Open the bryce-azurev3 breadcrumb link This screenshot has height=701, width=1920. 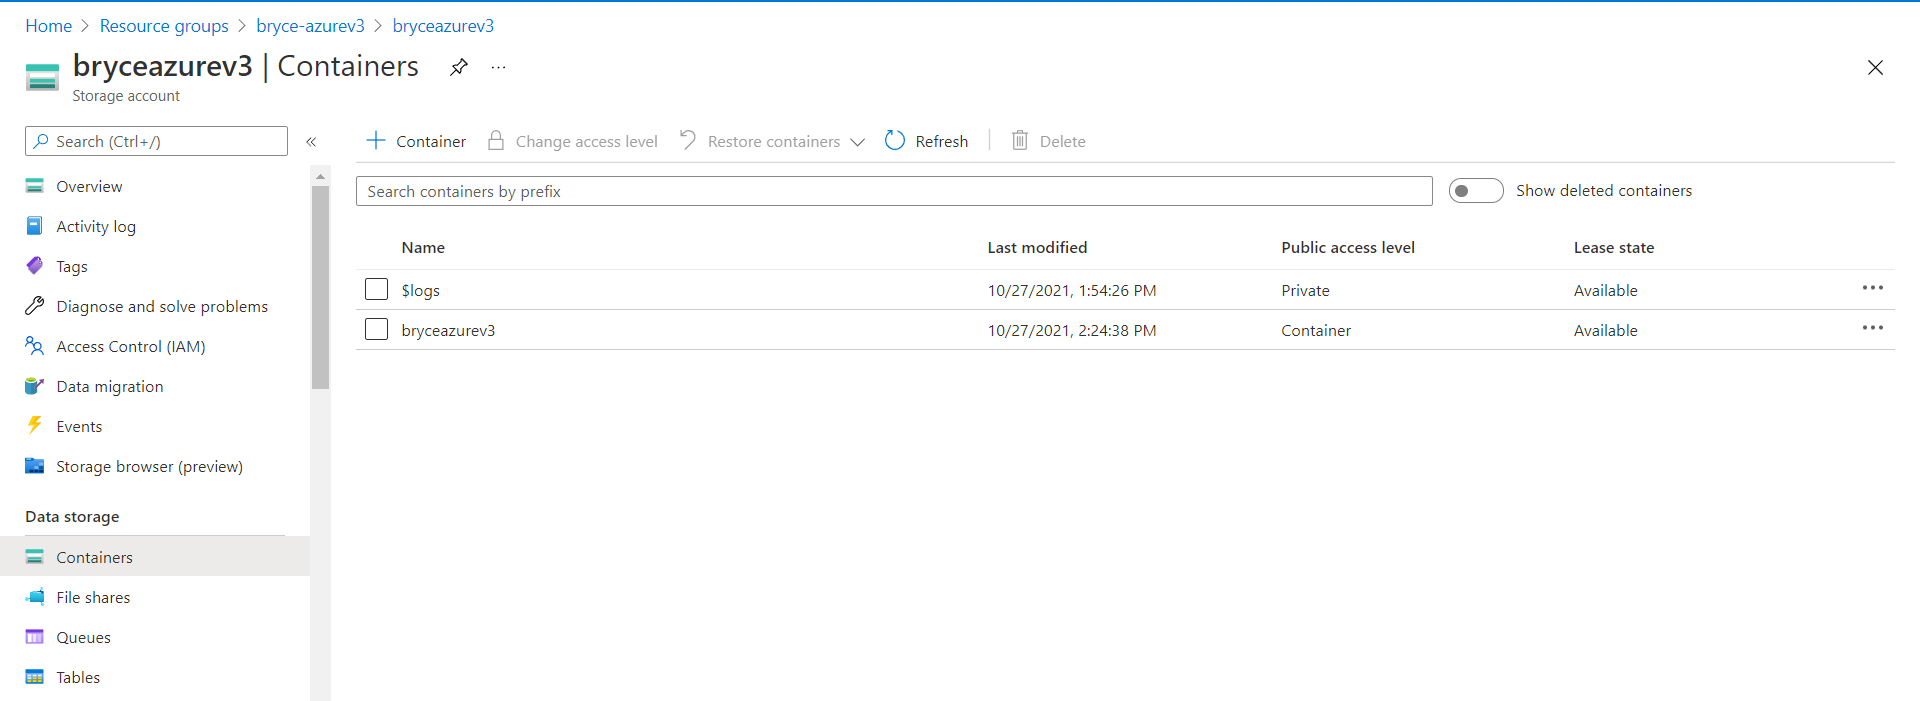[310, 26]
